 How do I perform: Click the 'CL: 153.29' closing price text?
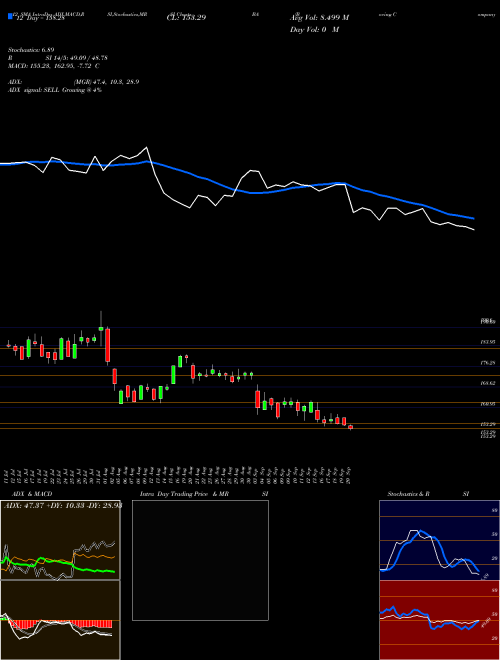(x=186, y=18)
